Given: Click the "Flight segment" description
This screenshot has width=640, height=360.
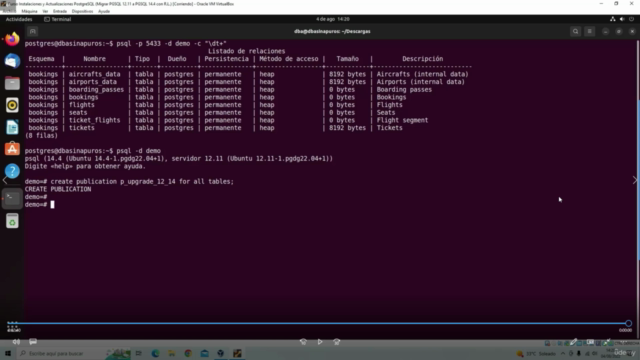Looking at the screenshot, I should click(402, 120).
